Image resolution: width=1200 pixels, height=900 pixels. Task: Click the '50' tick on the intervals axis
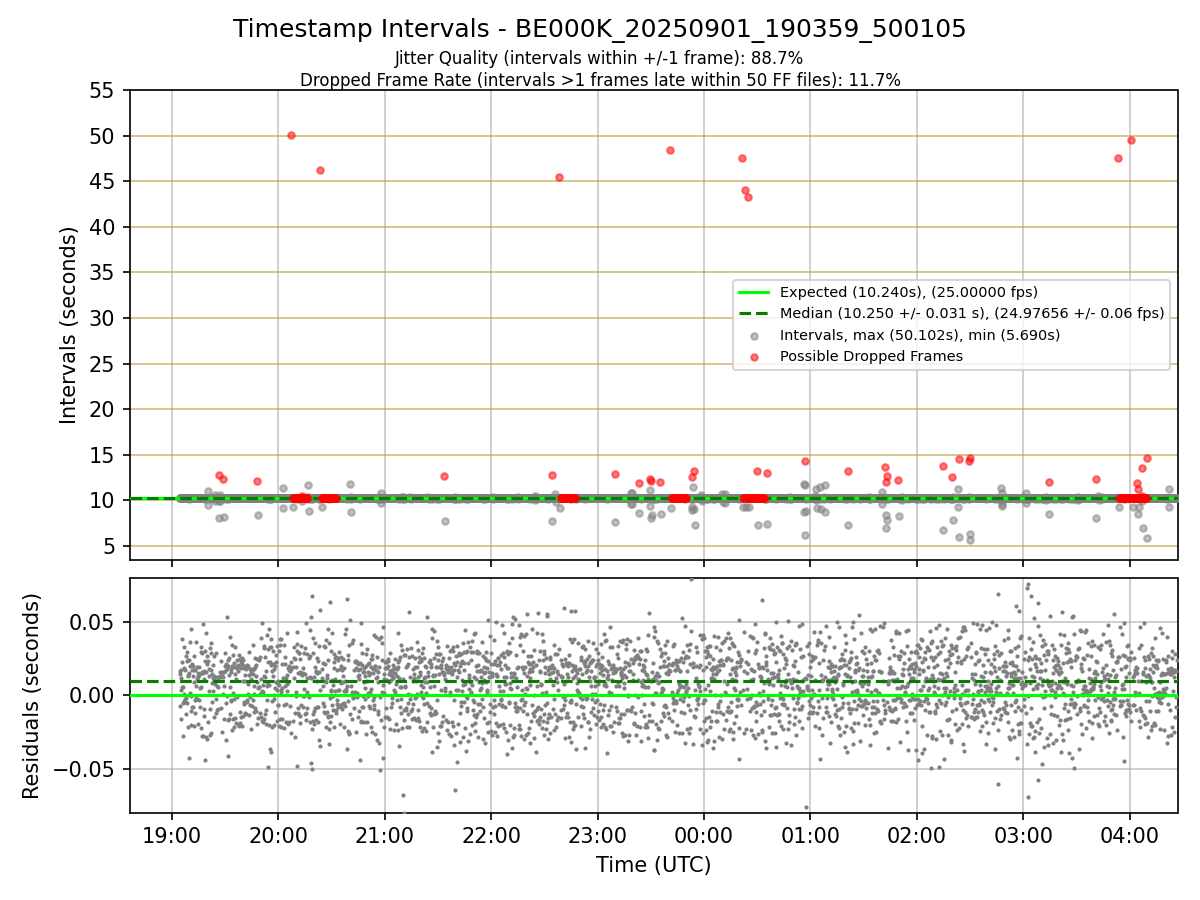(x=103, y=136)
